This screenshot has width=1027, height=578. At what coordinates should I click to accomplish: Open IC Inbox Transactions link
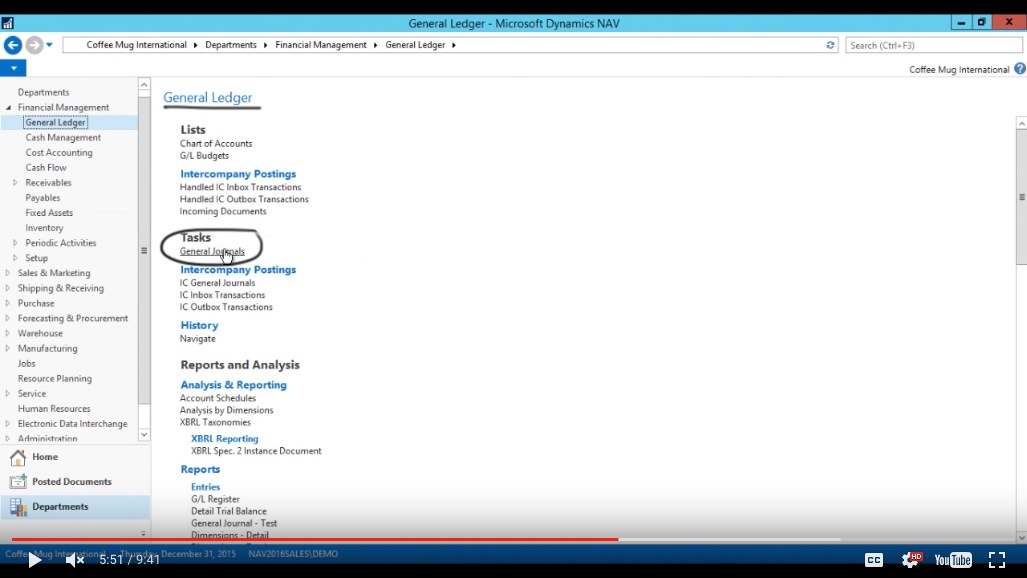[x=223, y=295]
